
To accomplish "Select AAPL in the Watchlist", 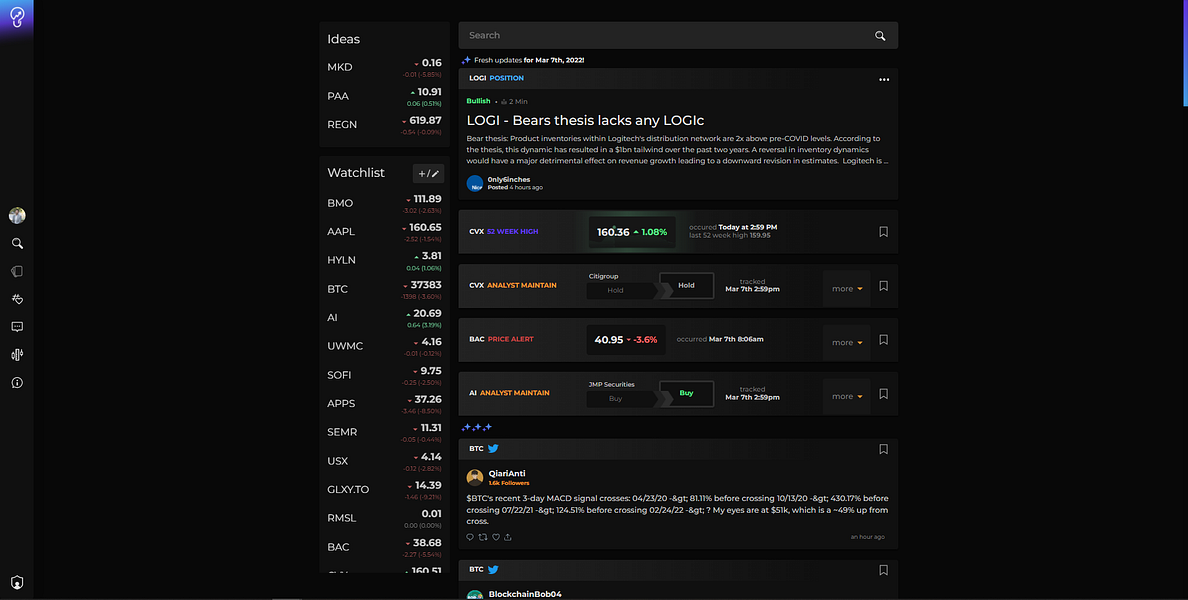I will point(384,232).
